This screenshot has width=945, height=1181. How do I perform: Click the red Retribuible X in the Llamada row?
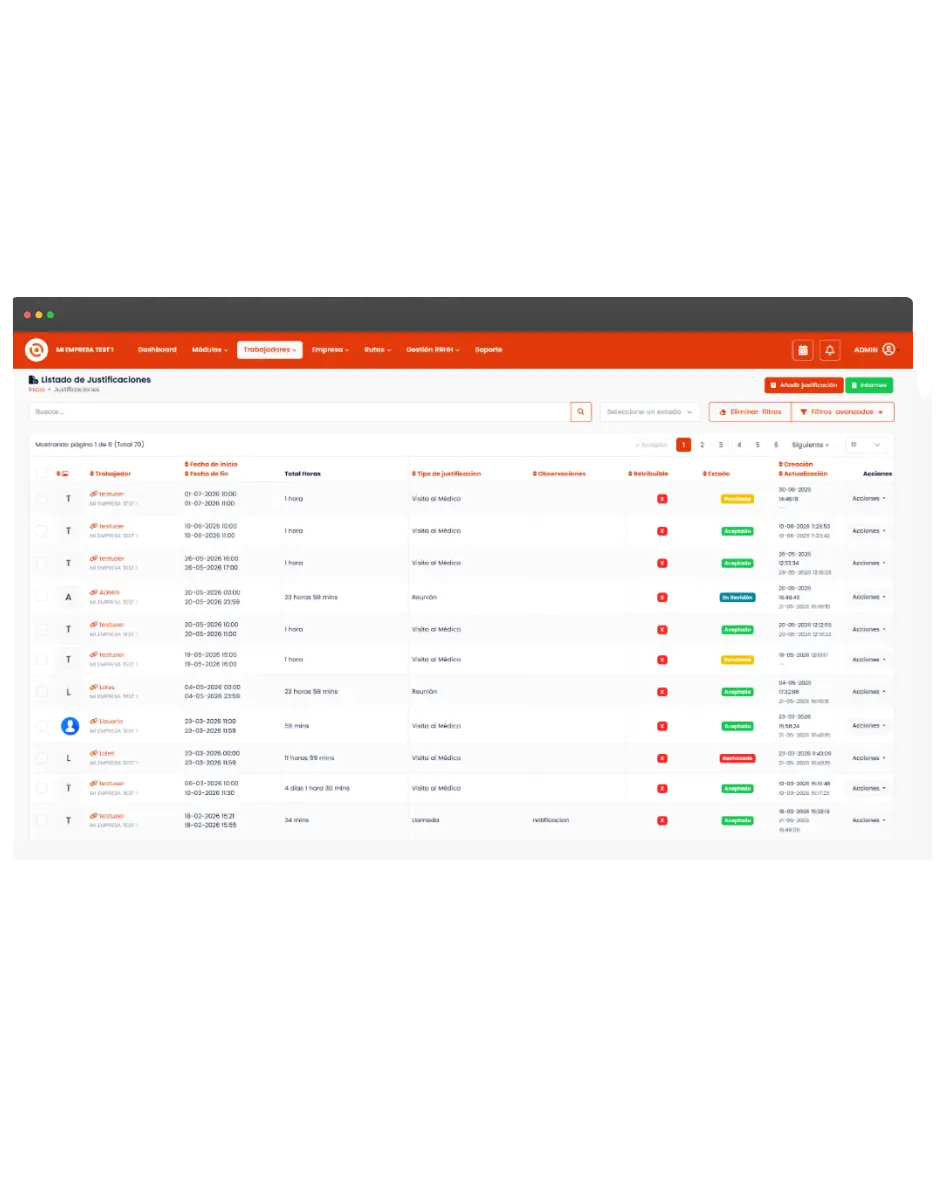662,820
